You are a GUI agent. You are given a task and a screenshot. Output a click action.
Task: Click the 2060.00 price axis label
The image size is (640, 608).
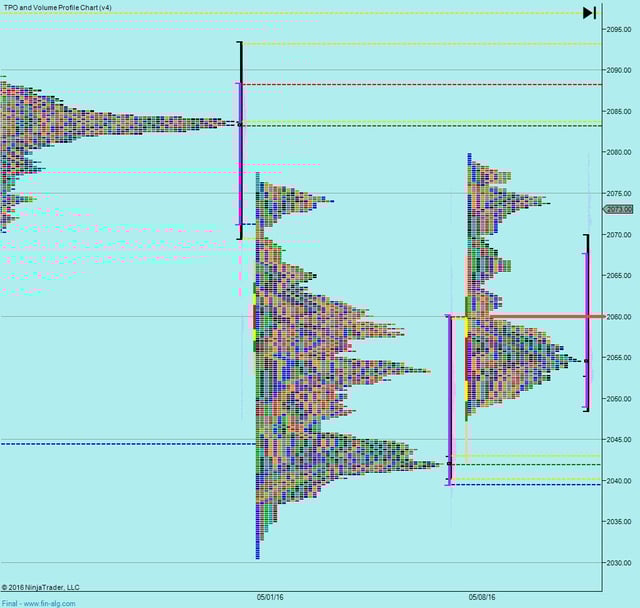pyautogui.click(x=620, y=317)
